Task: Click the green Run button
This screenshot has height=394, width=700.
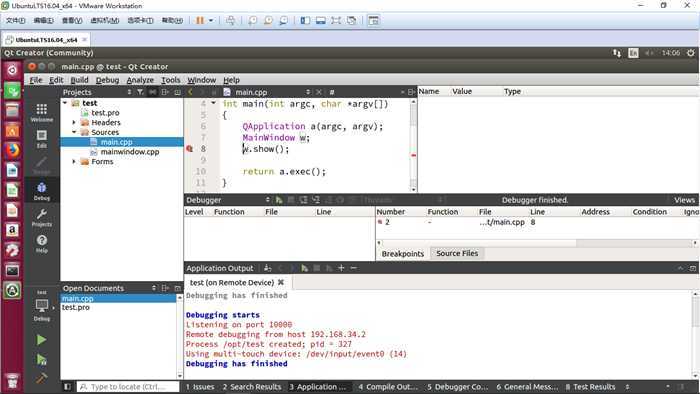Action: tap(41, 340)
